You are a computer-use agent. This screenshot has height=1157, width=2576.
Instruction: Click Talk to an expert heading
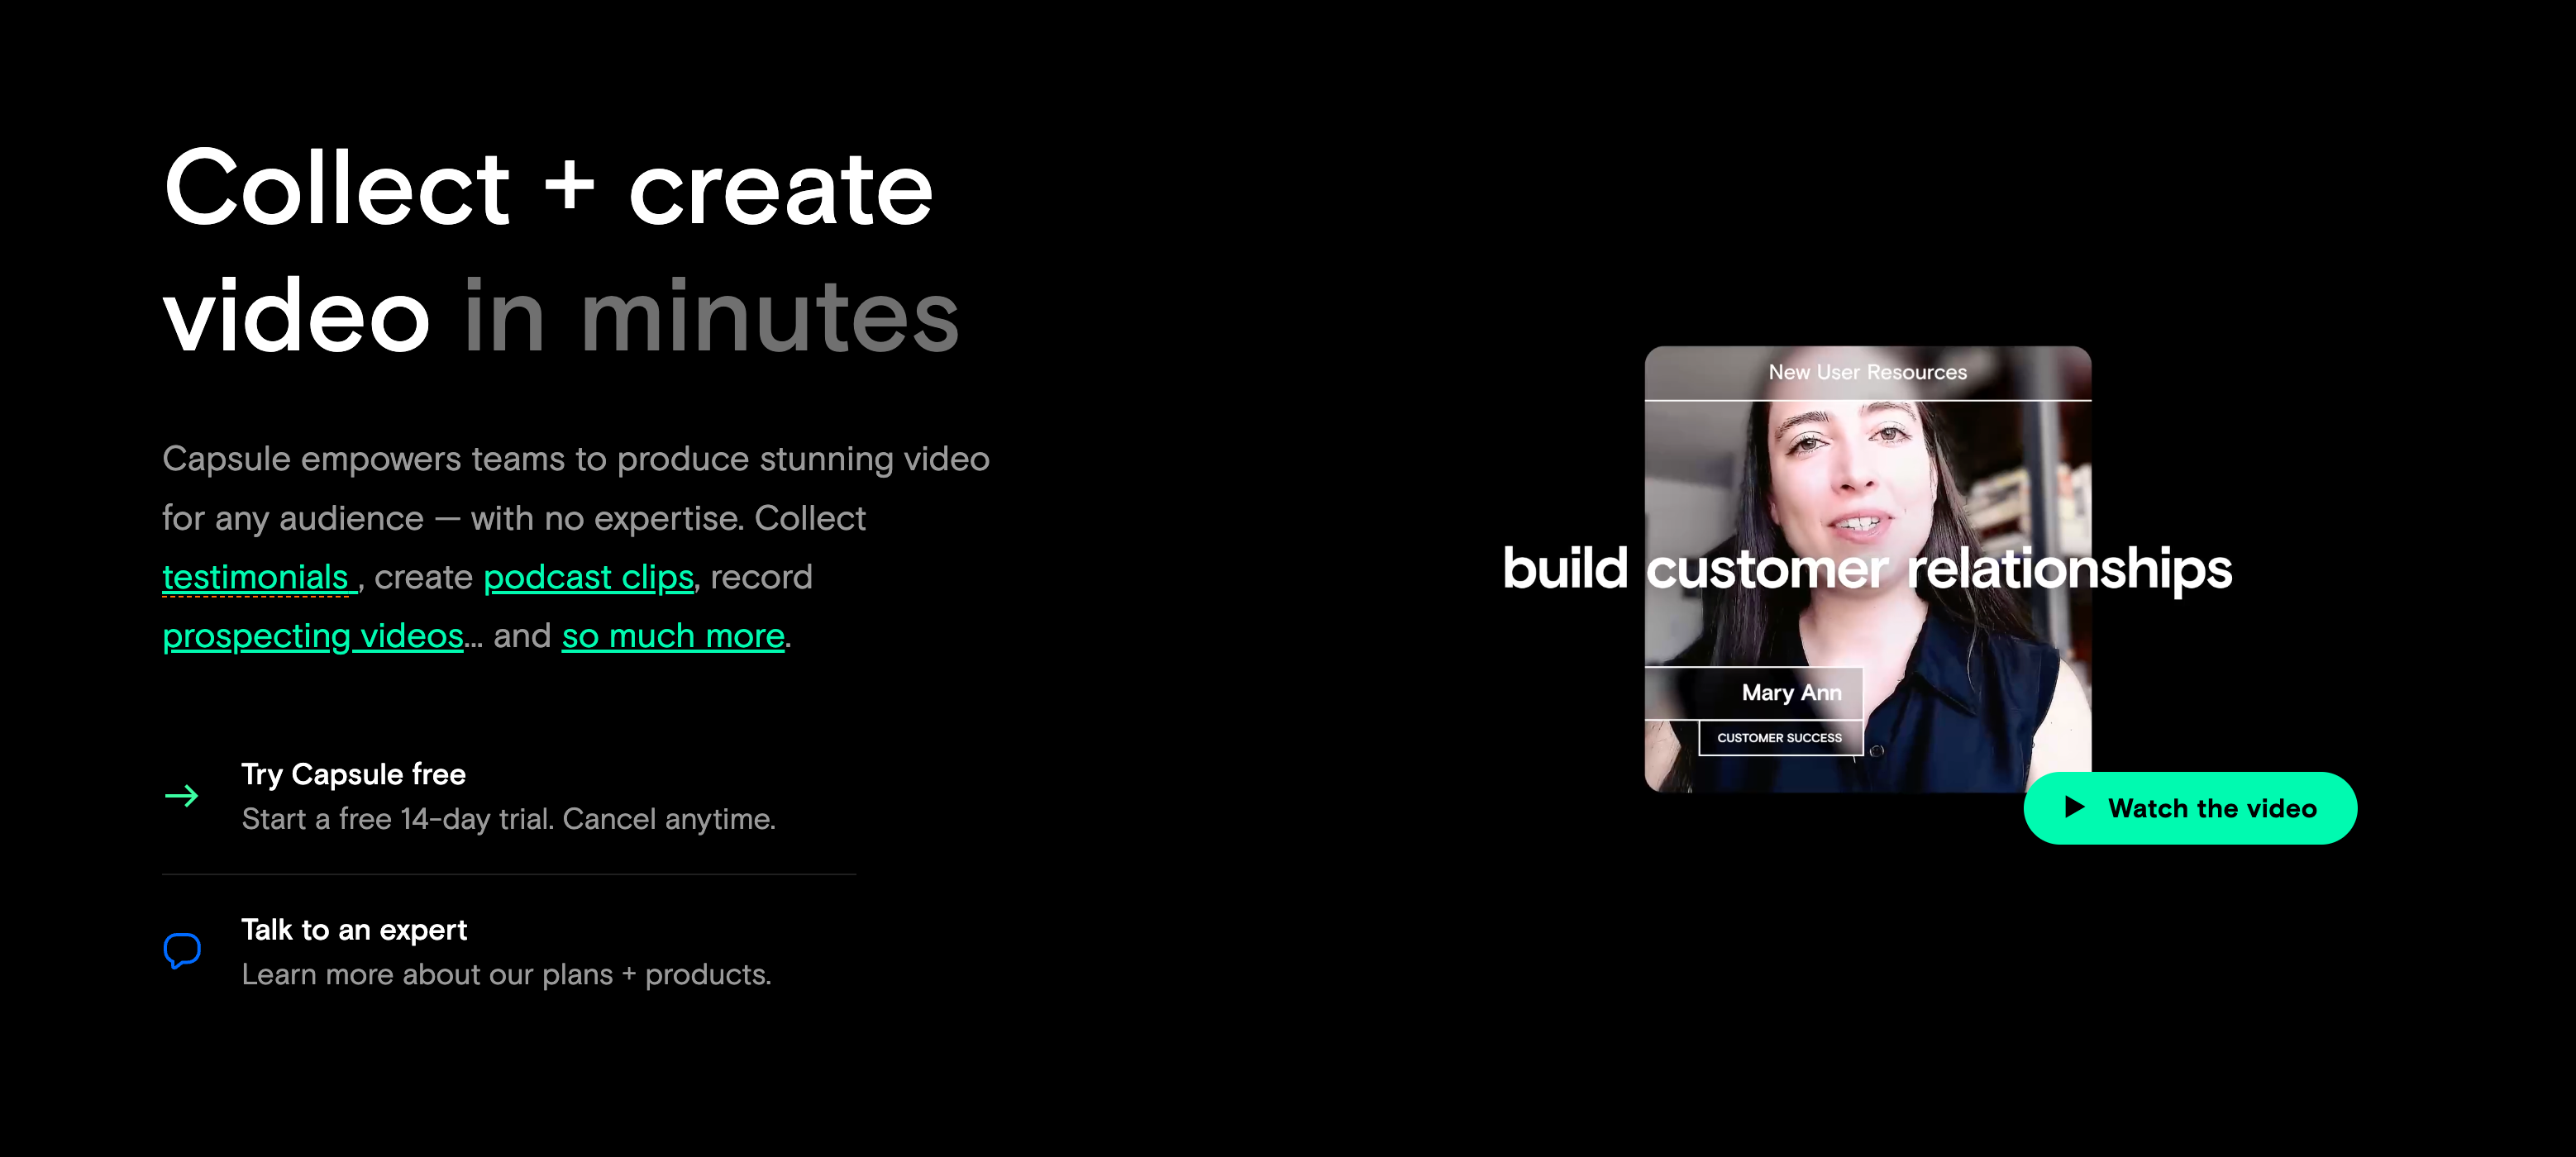tap(354, 930)
